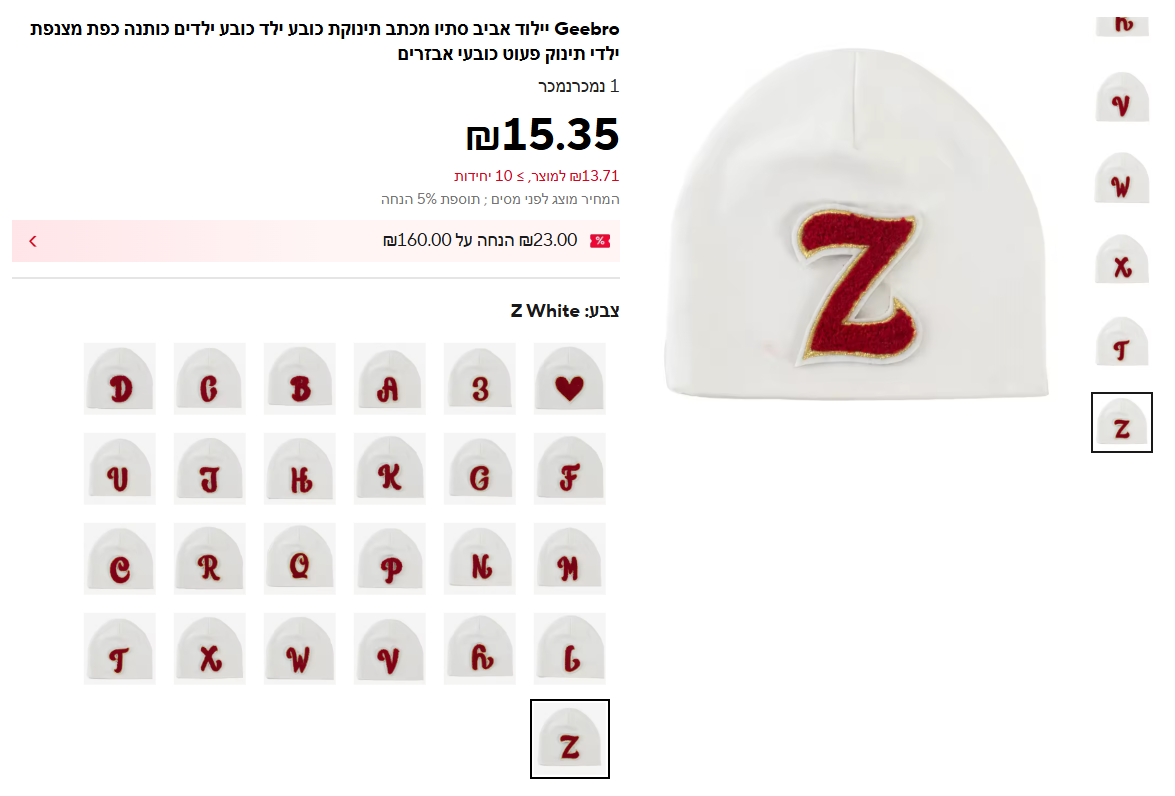Open the W hat thumbnail in gallery
1175x796 pixels.
1122,178
